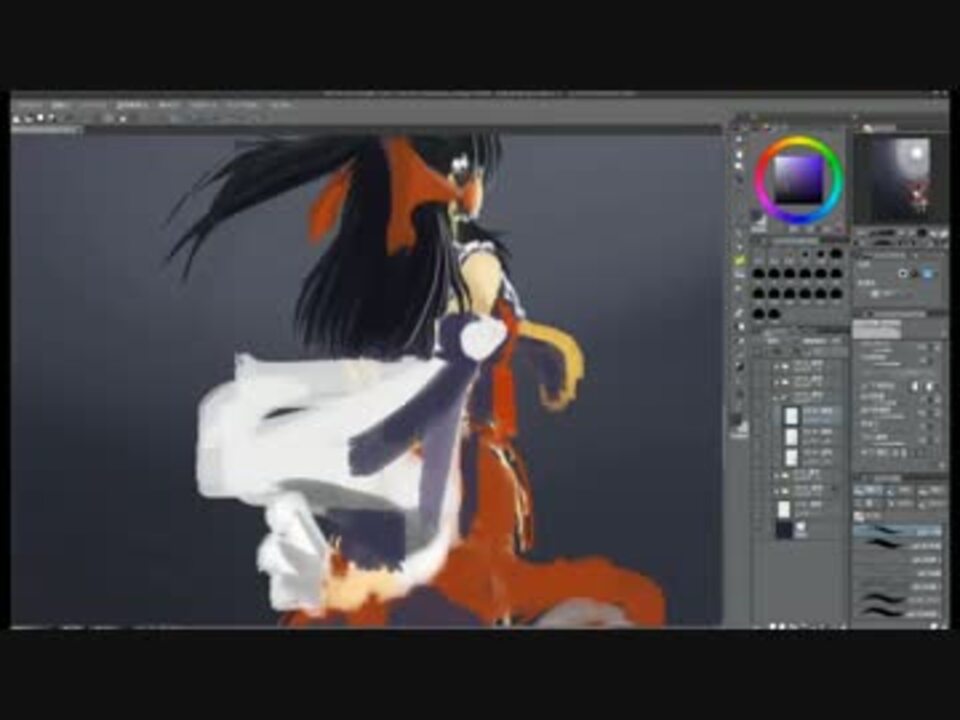
Task: Click the first icon at Layer panel bottom
Action: (x=774, y=626)
